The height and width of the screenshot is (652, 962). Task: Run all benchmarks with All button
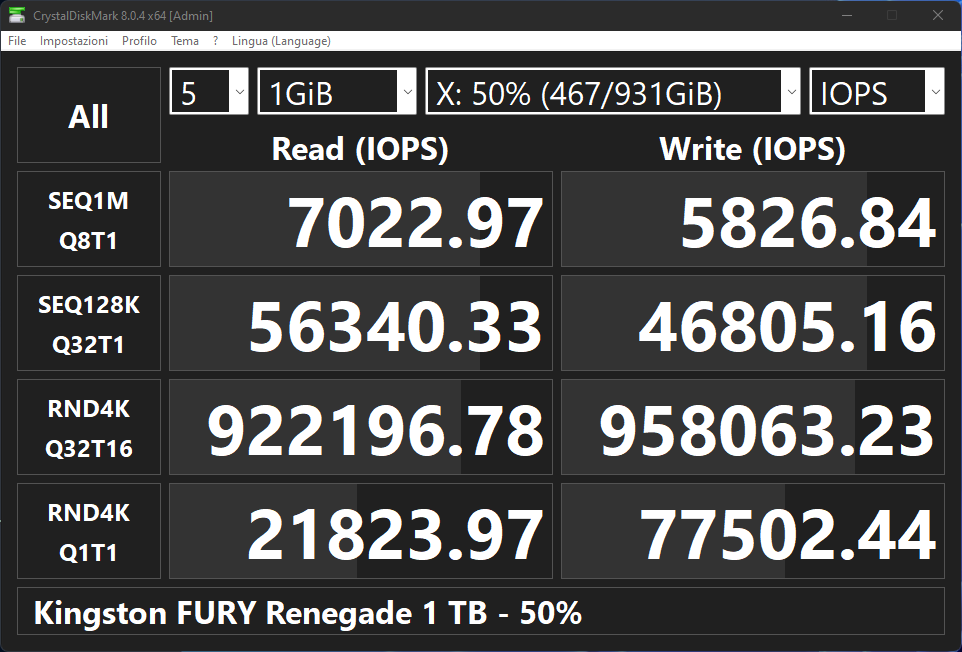click(89, 116)
